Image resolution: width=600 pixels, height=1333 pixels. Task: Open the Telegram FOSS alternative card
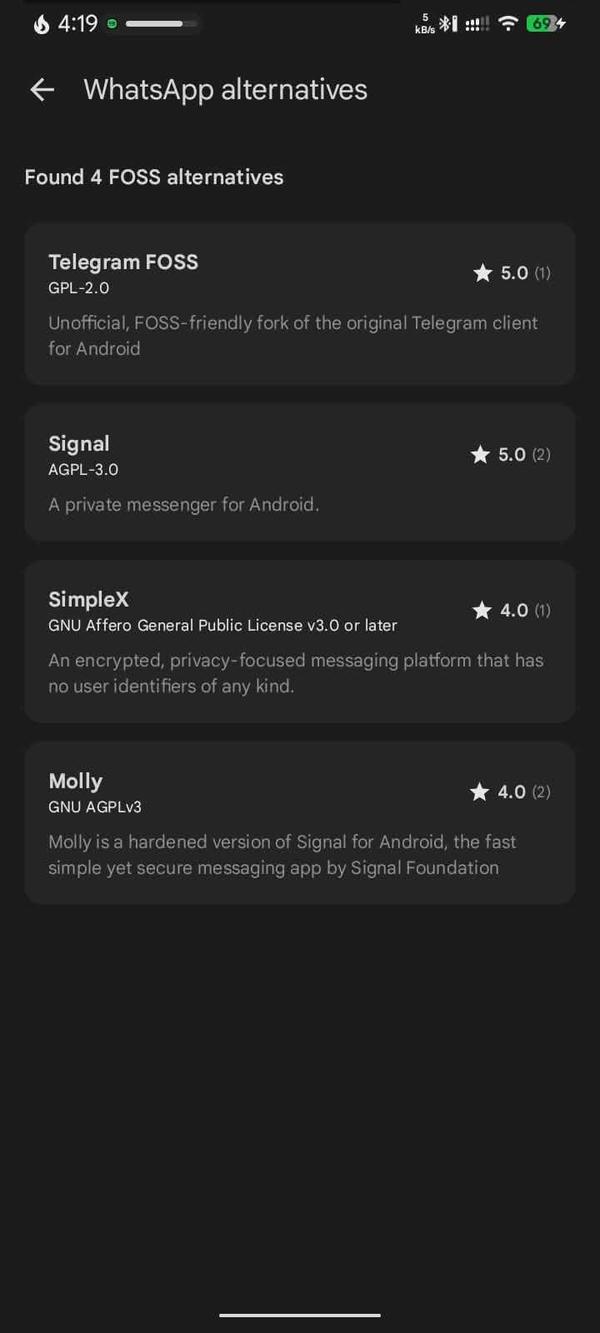click(x=300, y=303)
